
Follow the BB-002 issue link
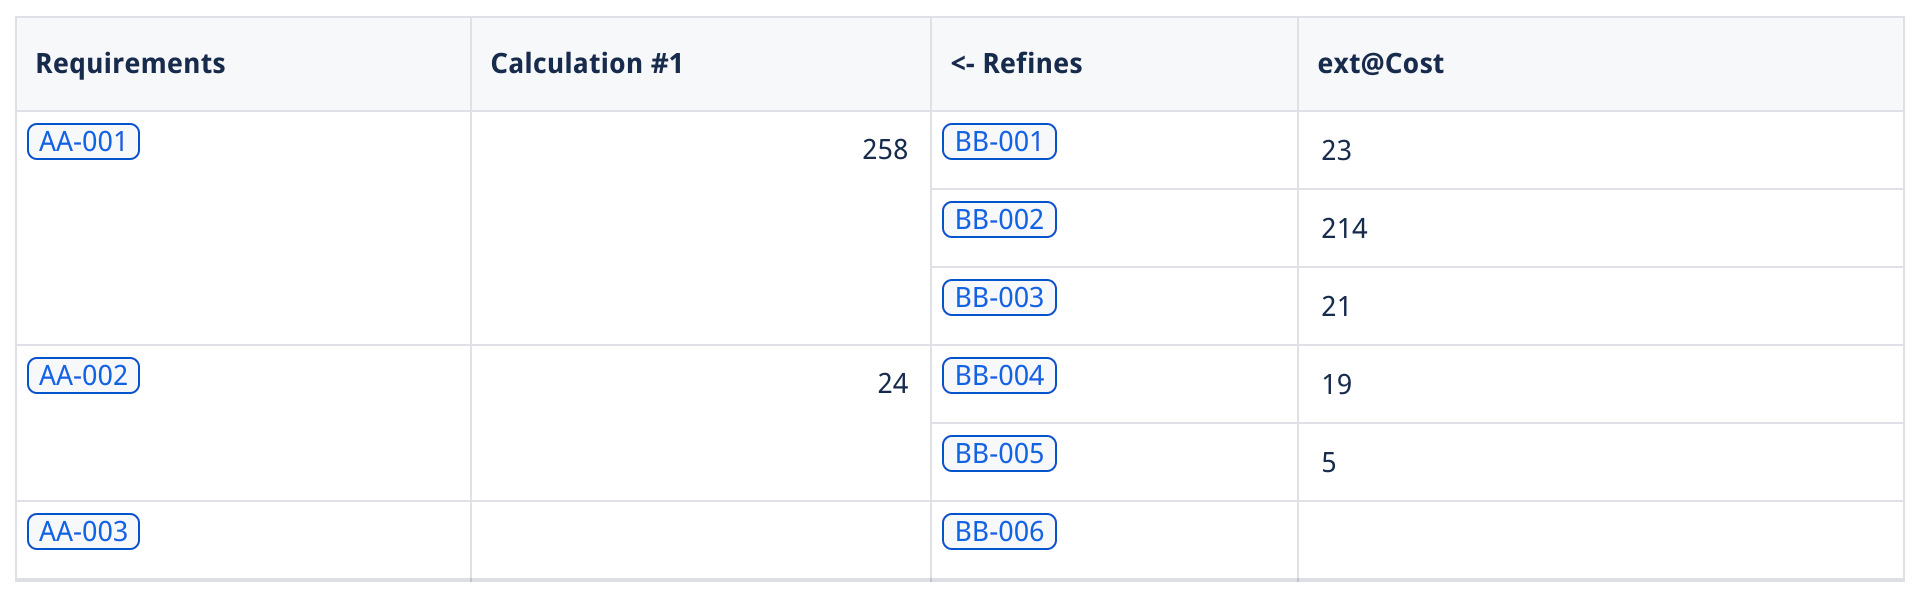(x=999, y=220)
